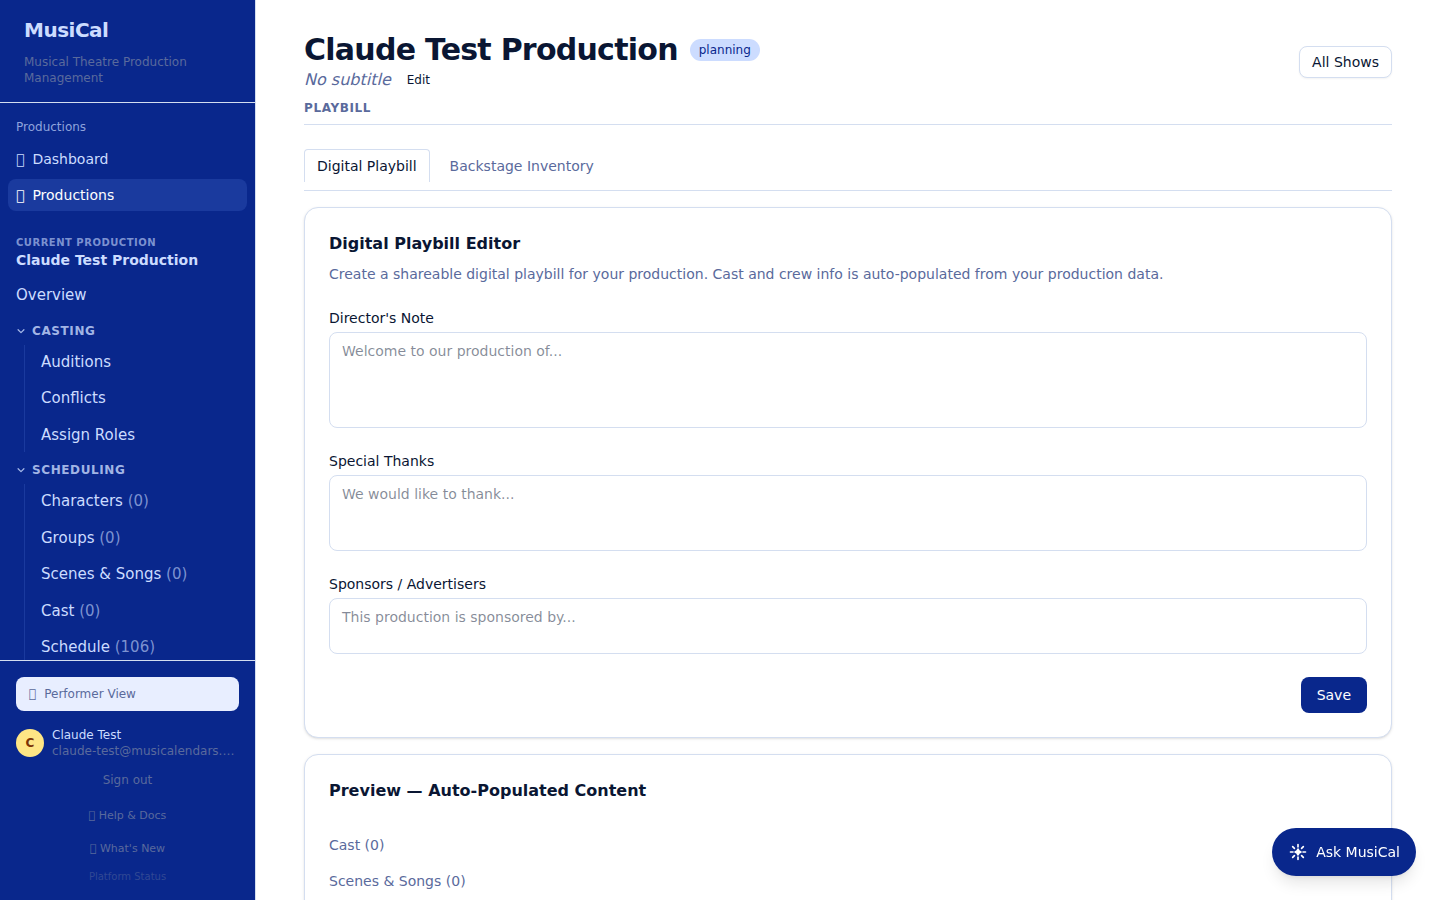Click the Claude Test Production page title

[x=491, y=49]
